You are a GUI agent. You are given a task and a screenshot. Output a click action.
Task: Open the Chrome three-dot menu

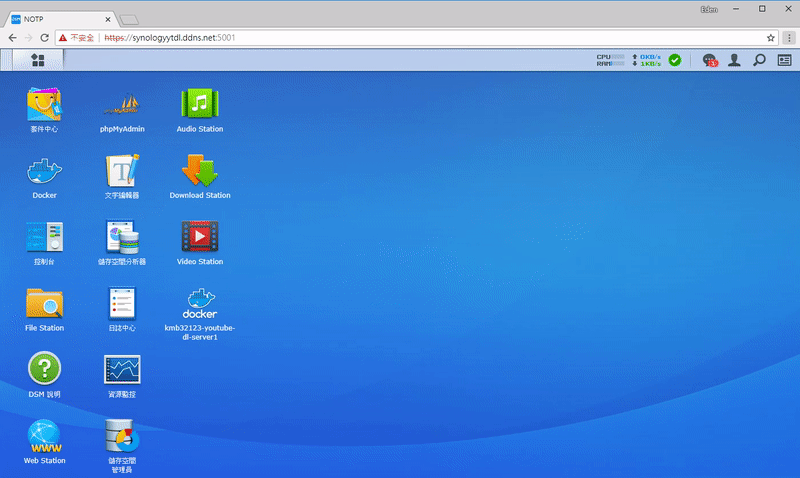(789, 38)
